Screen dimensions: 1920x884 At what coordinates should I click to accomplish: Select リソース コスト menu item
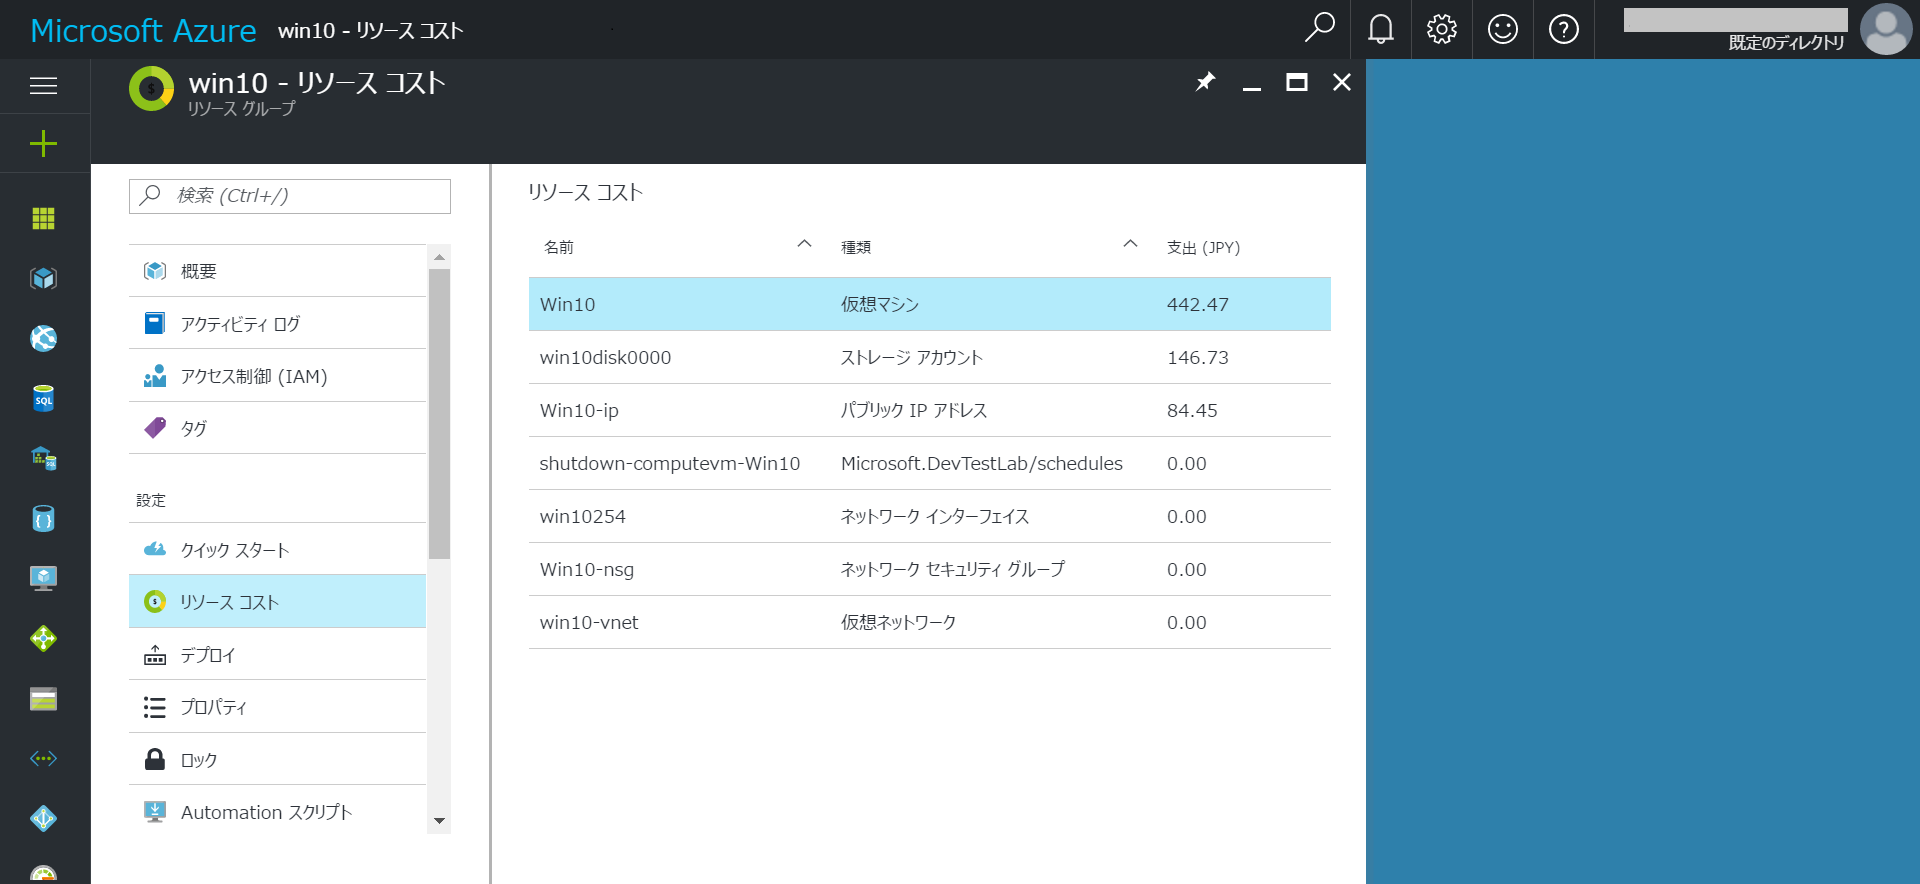[277, 601]
